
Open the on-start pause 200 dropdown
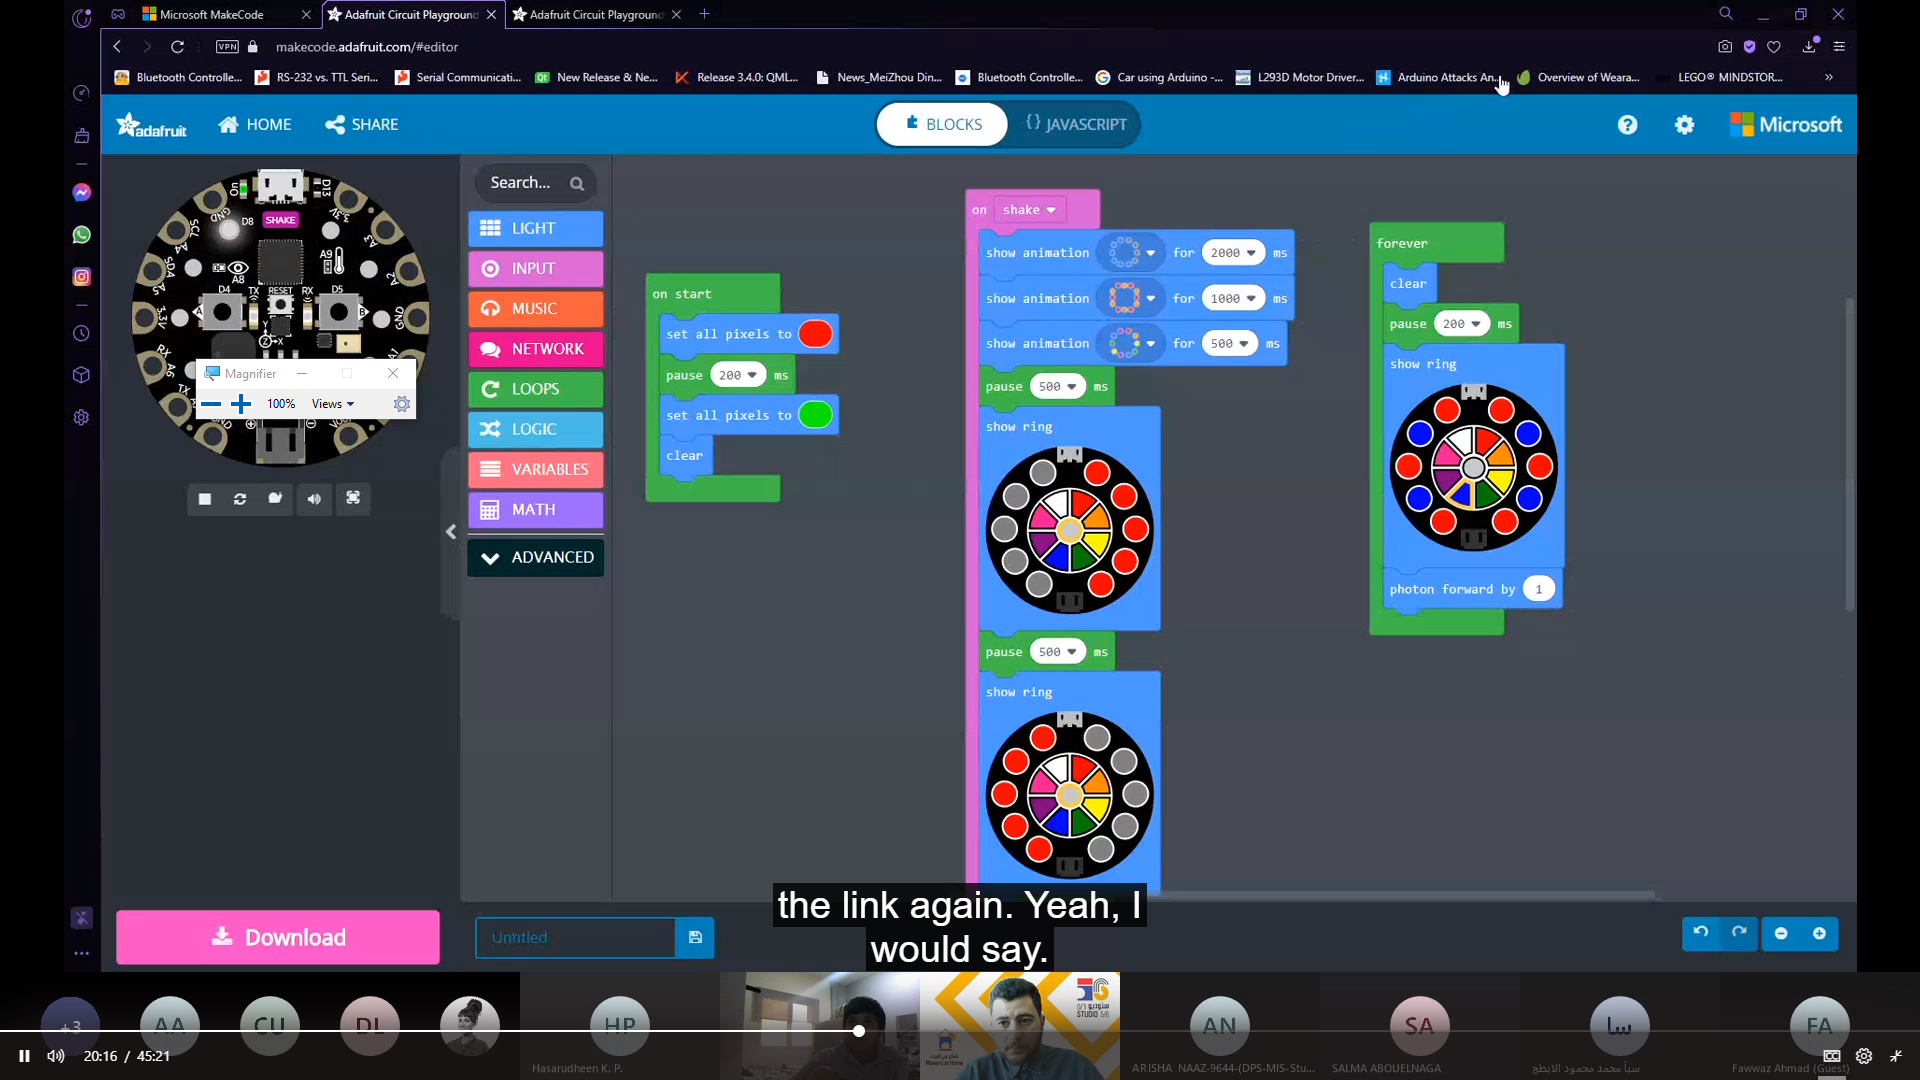738,375
